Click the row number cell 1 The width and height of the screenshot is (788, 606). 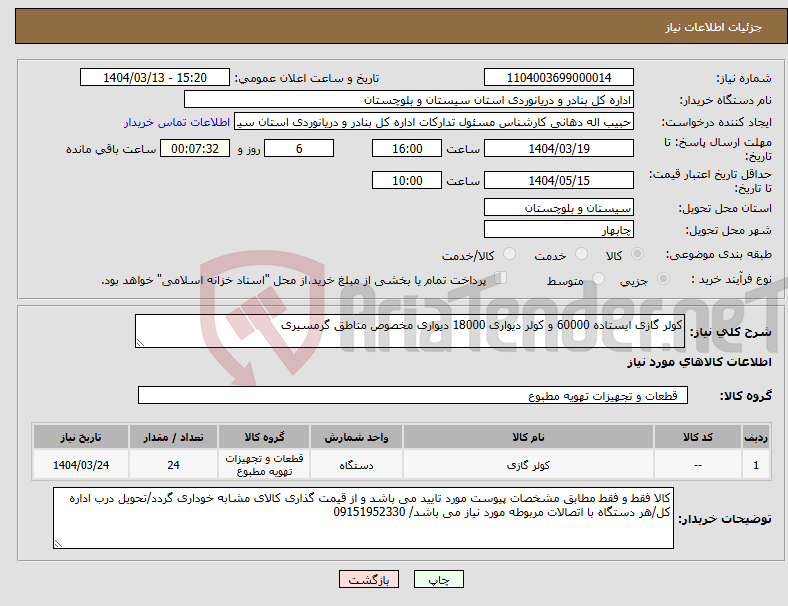(755, 465)
